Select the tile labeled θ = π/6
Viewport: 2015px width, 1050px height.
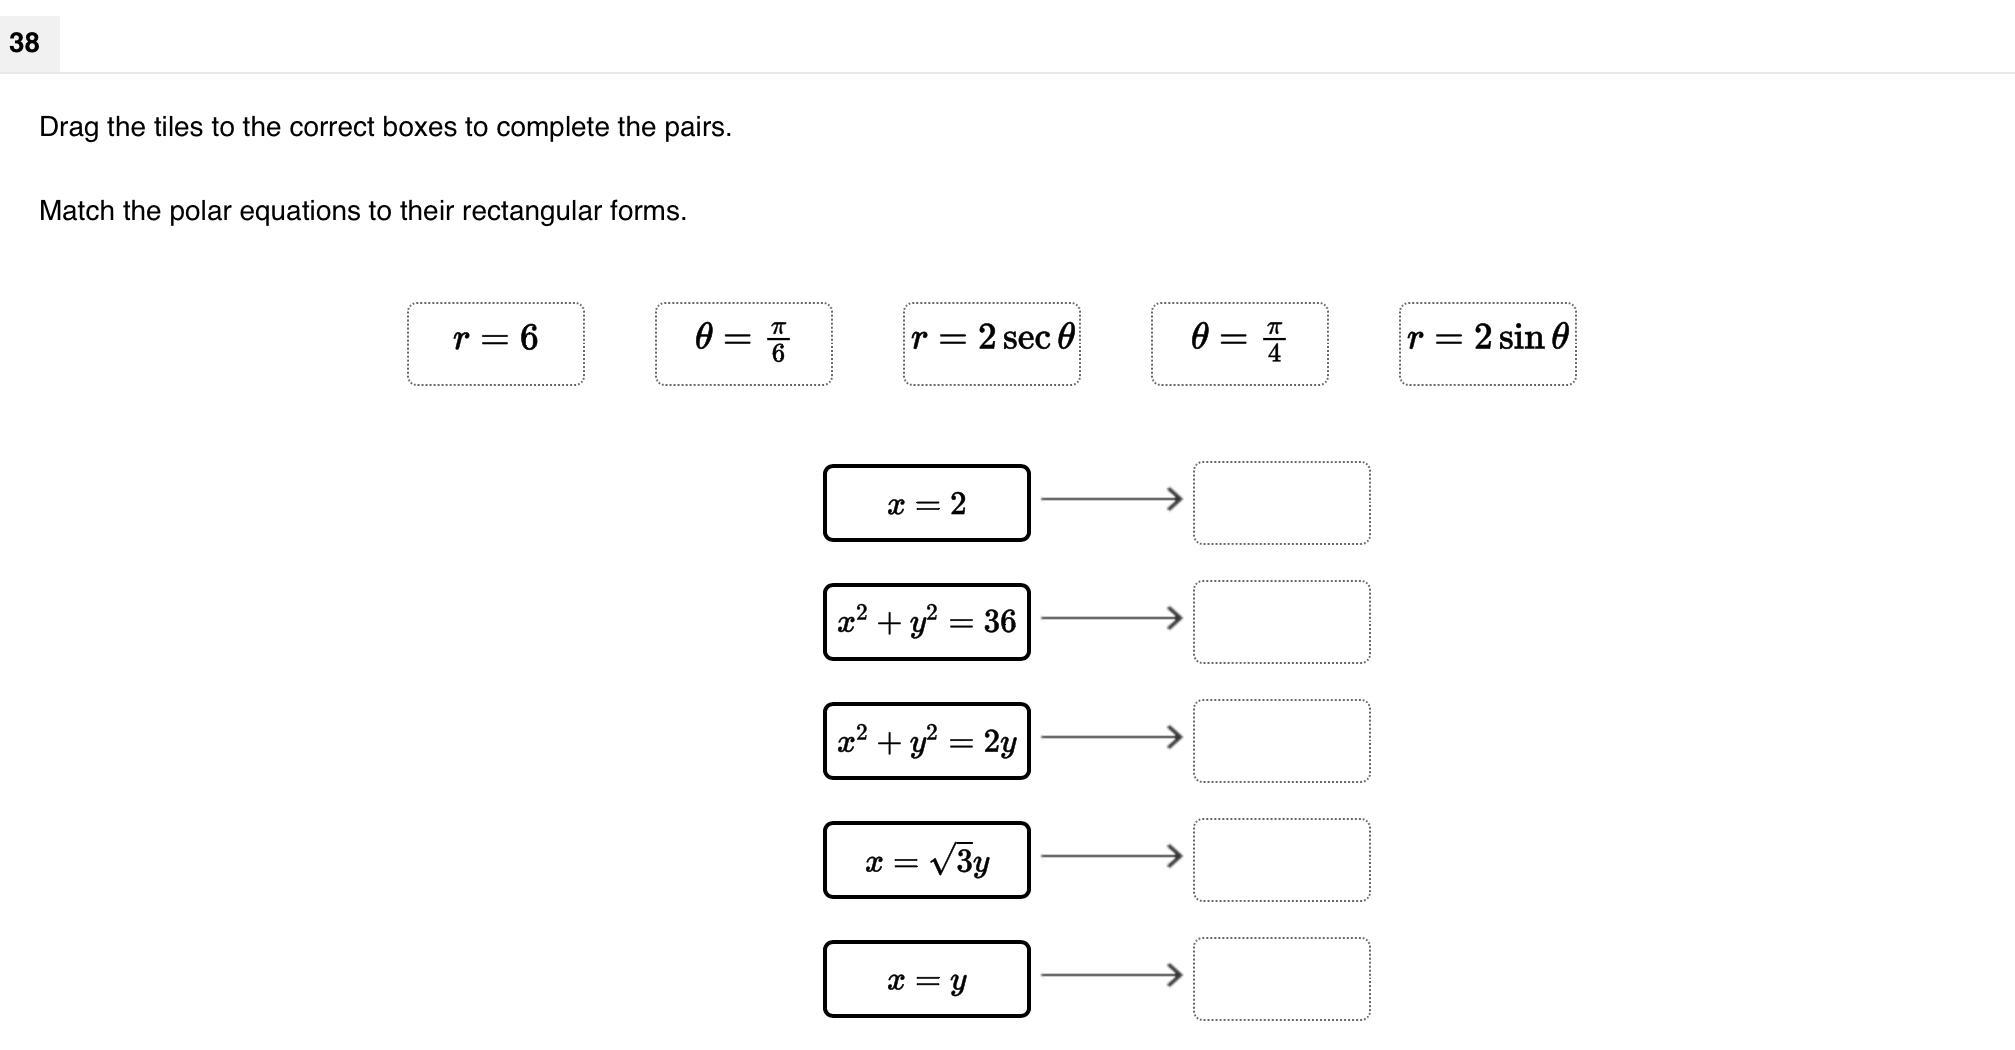point(742,340)
